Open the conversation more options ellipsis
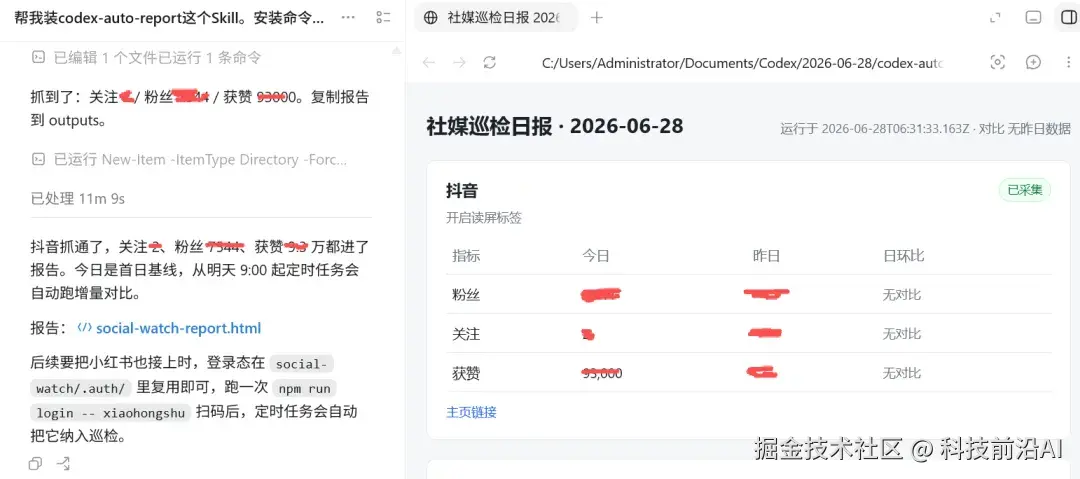 point(349,17)
